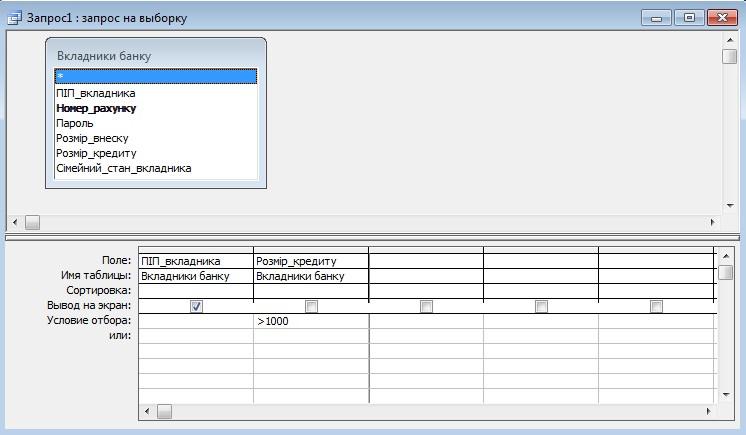Click the upper pane scroll-left arrow
Viewport: 746px width, 435px height.
[14, 222]
